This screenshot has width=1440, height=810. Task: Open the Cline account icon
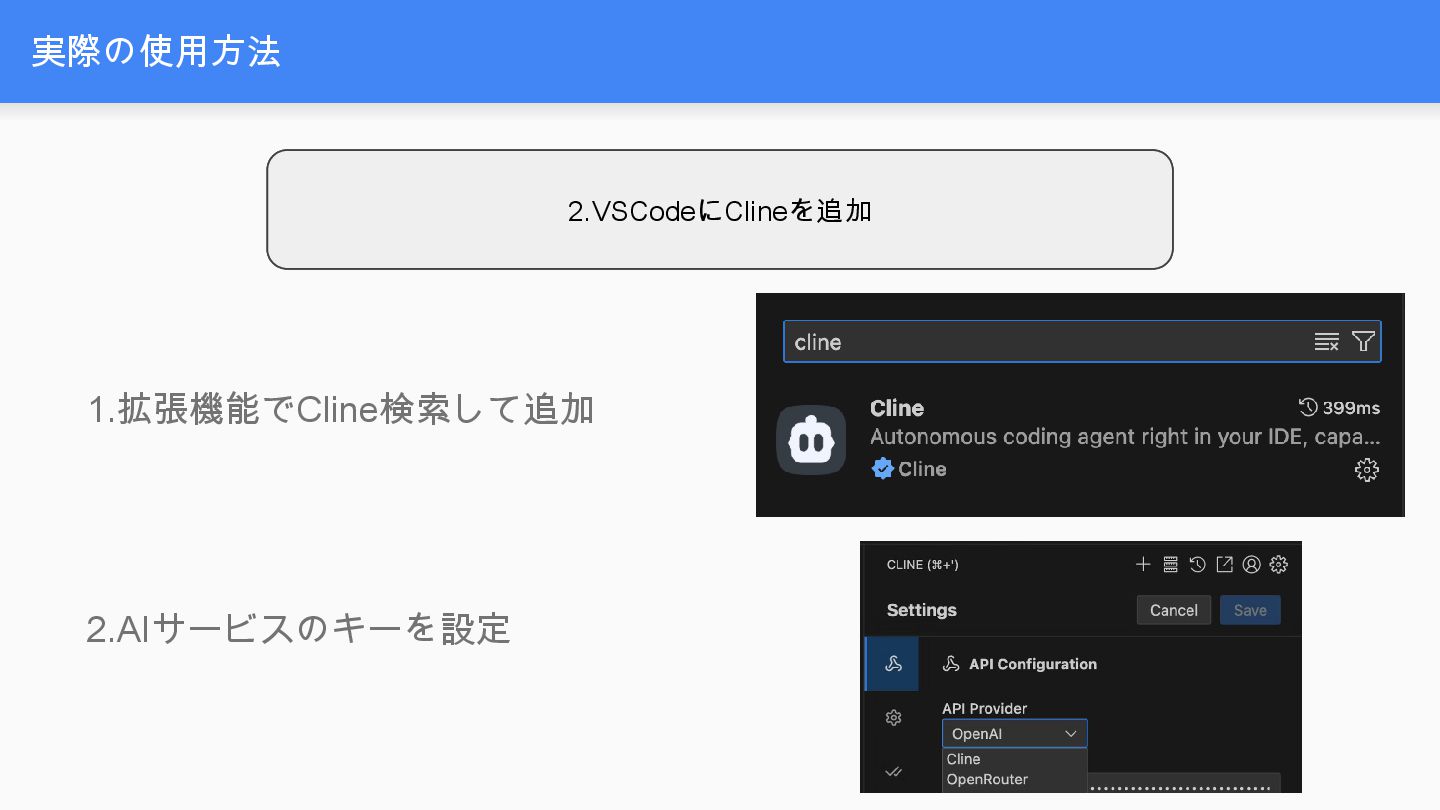coord(1251,564)
